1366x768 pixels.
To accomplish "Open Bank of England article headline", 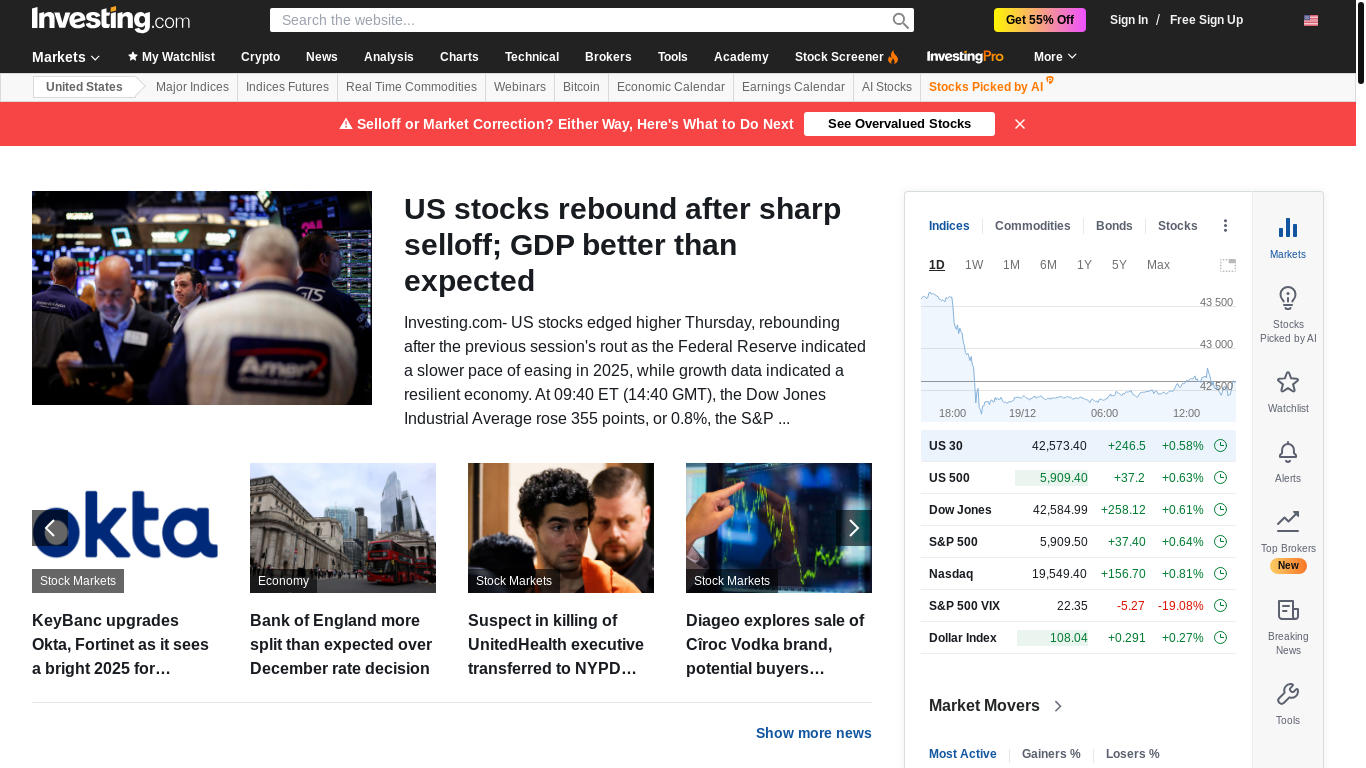I will [x=341, y=644].
